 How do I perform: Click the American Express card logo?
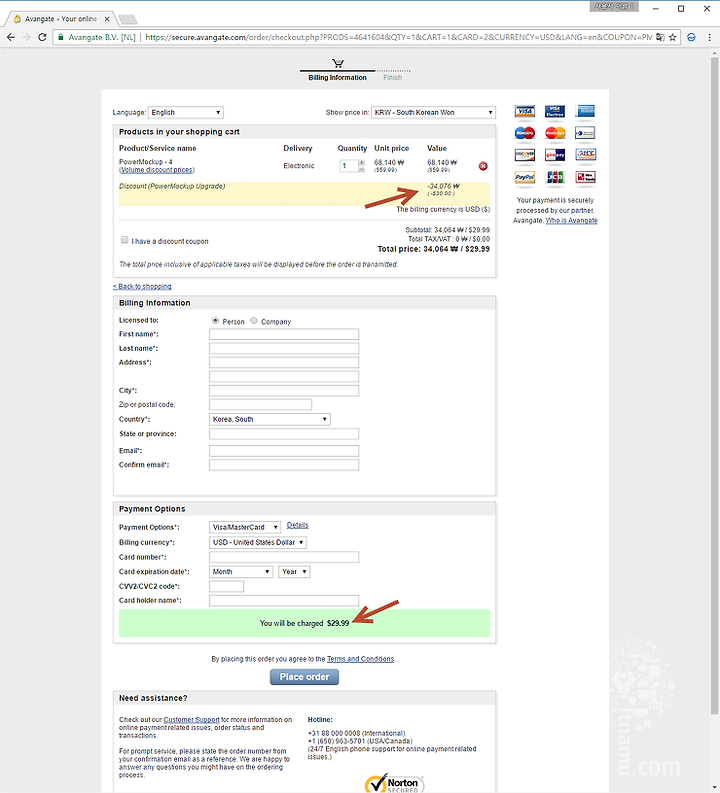585,111
